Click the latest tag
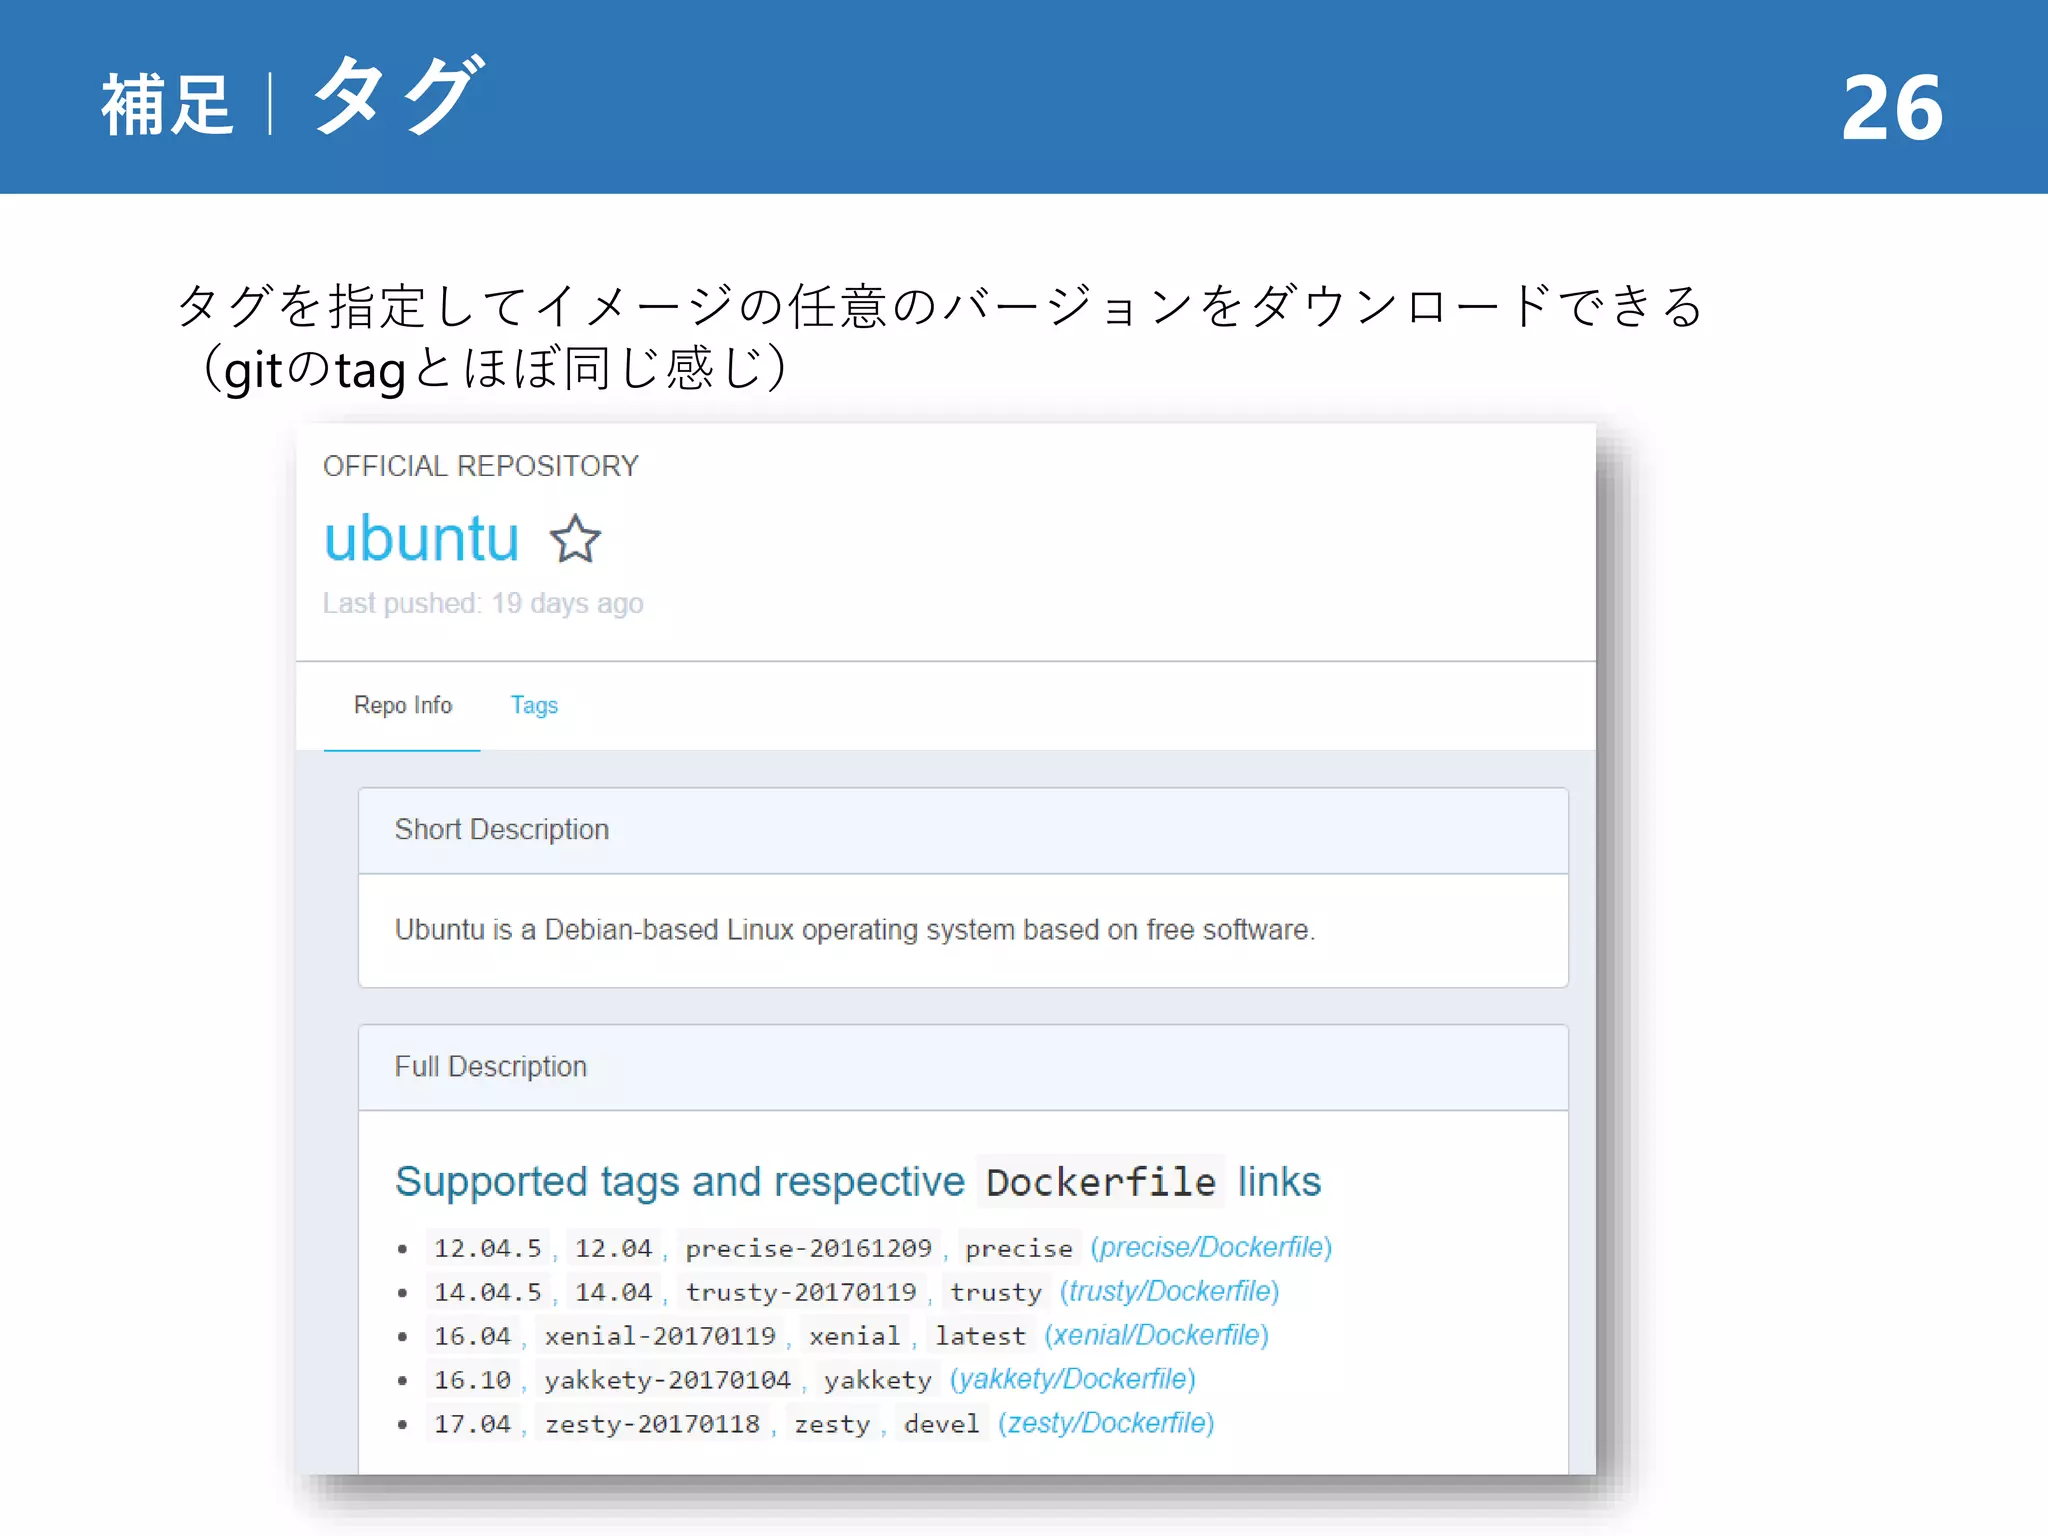 point(981,1336)
